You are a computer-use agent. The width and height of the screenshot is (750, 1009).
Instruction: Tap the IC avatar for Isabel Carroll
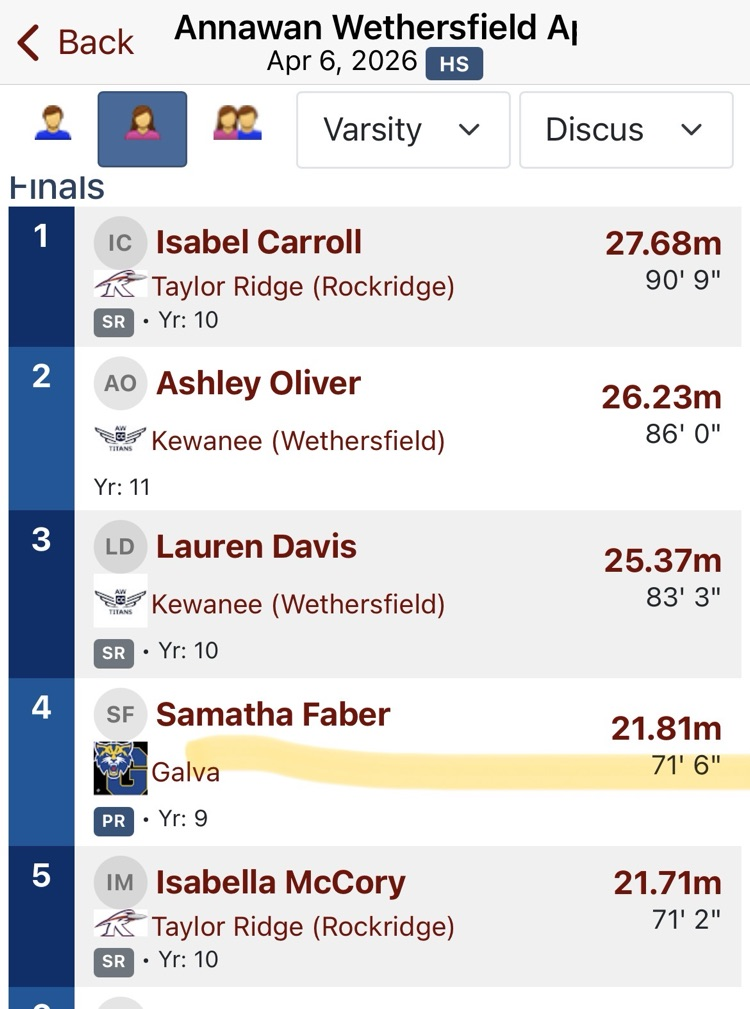click(x=120, y=243)
